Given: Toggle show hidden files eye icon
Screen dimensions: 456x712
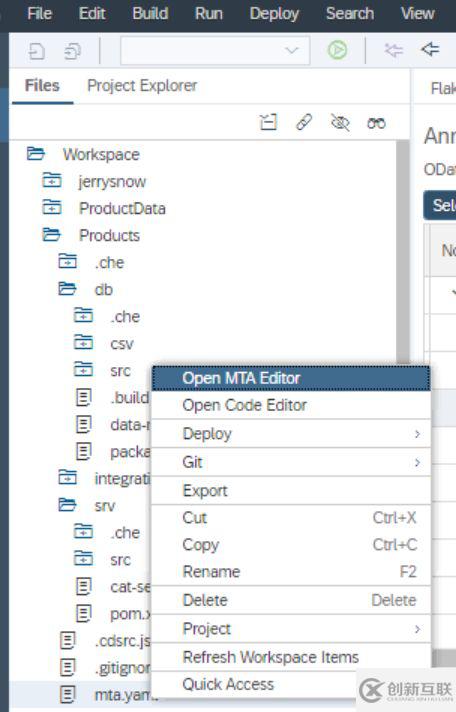Looking at the screenshot, I should [x=340, y=123].
